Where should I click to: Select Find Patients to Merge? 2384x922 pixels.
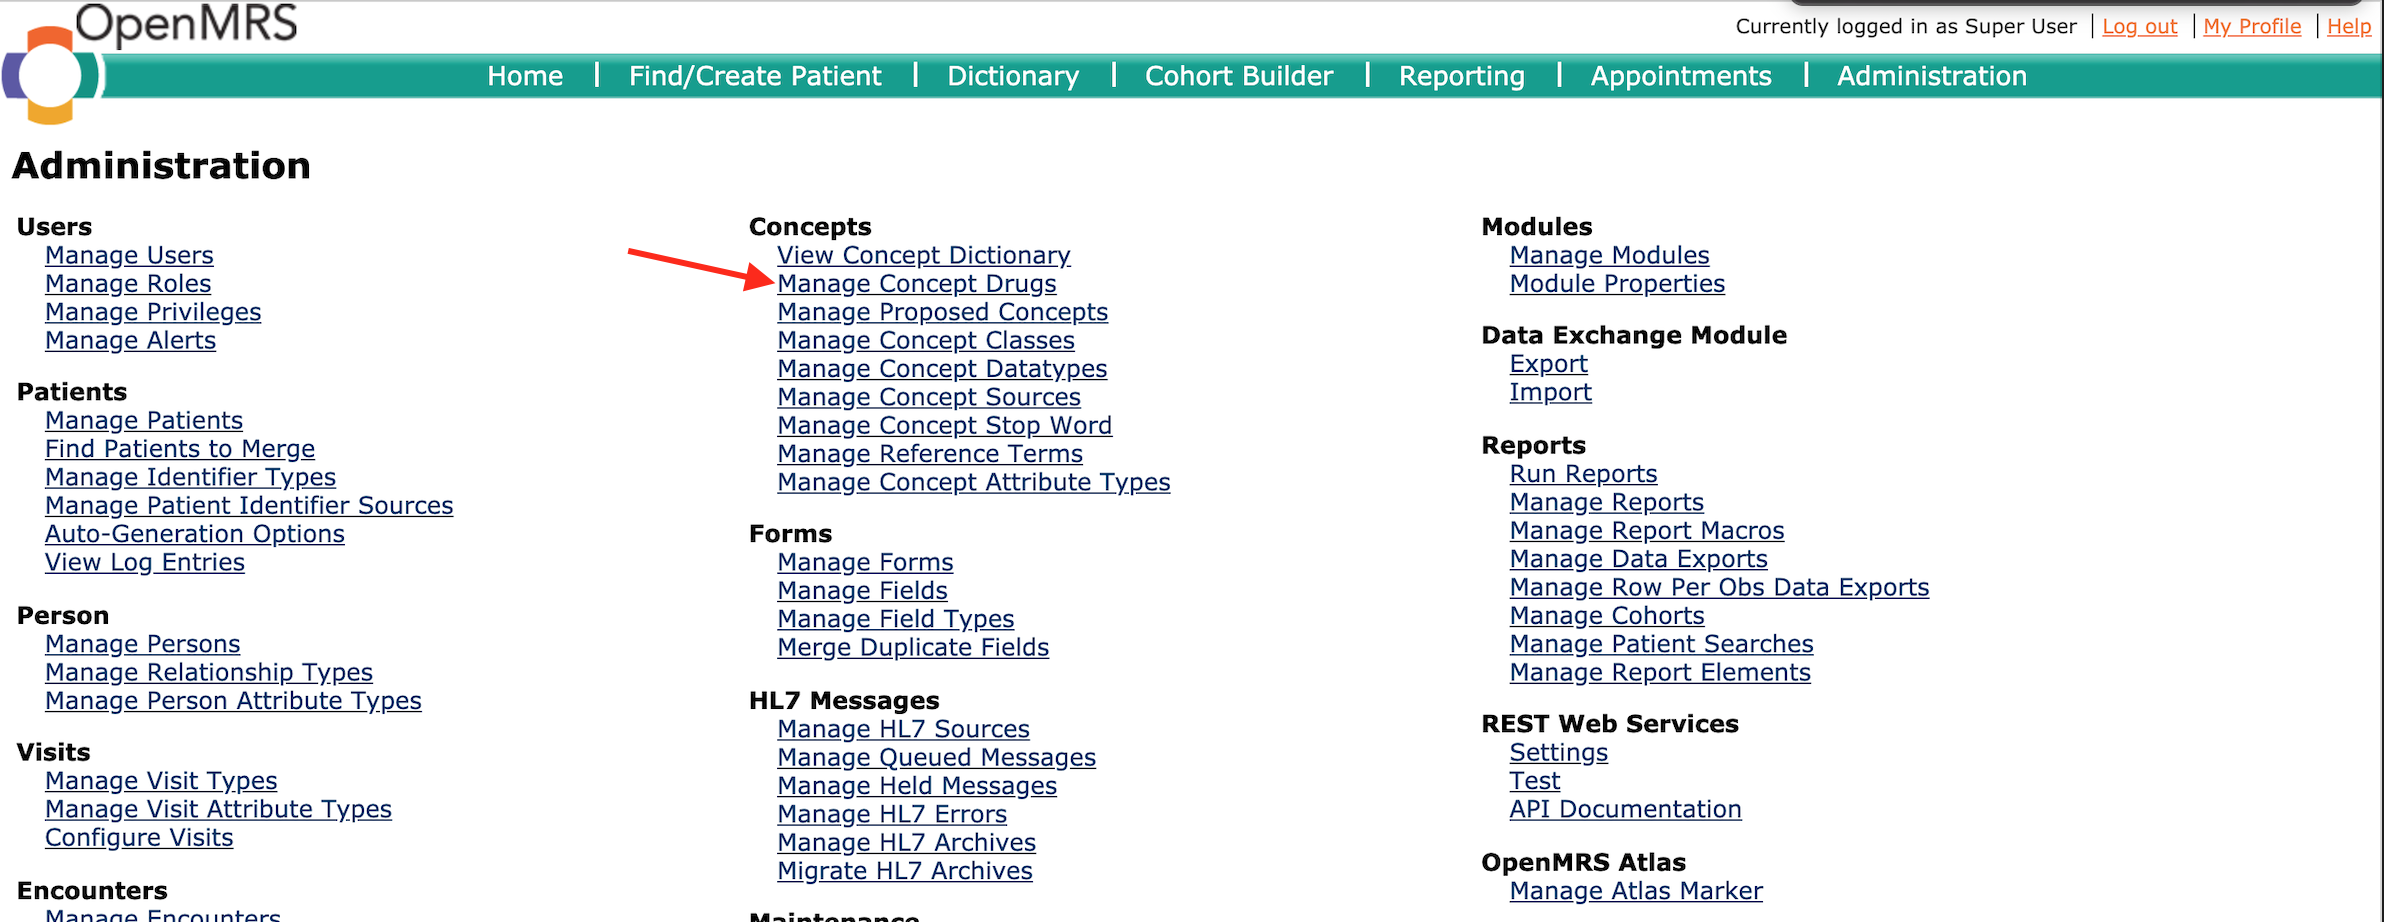(x=180, y=449)
